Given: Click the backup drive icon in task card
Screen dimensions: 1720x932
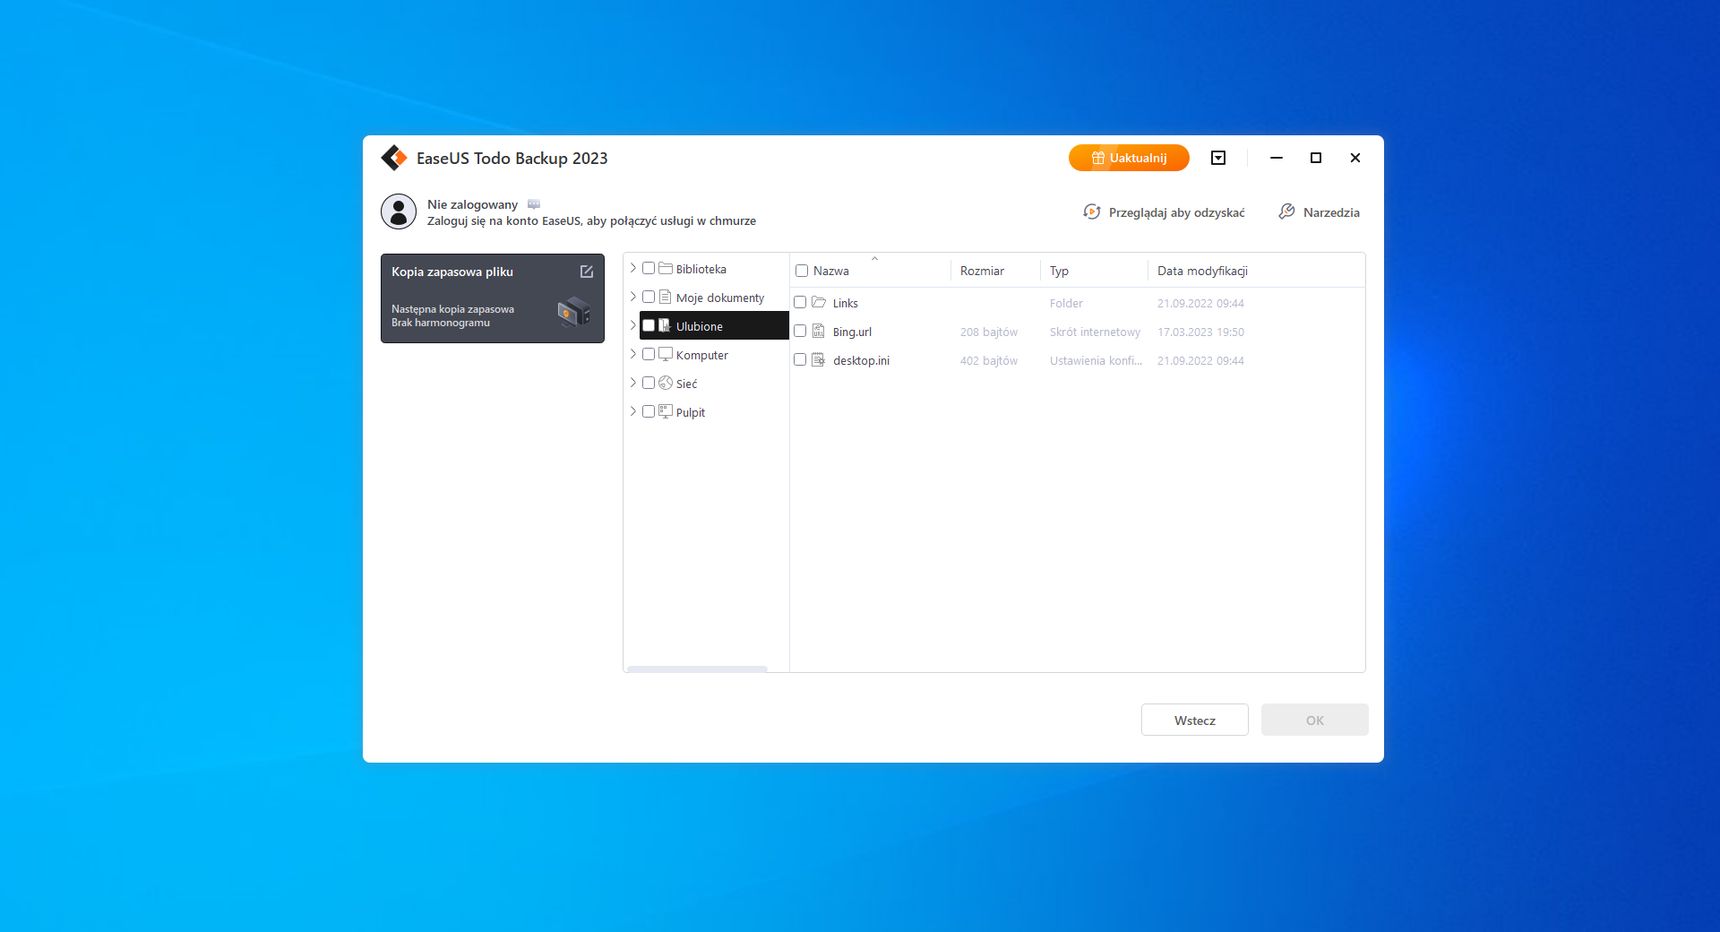Looking at the screenshot, I should click(574, 312).
